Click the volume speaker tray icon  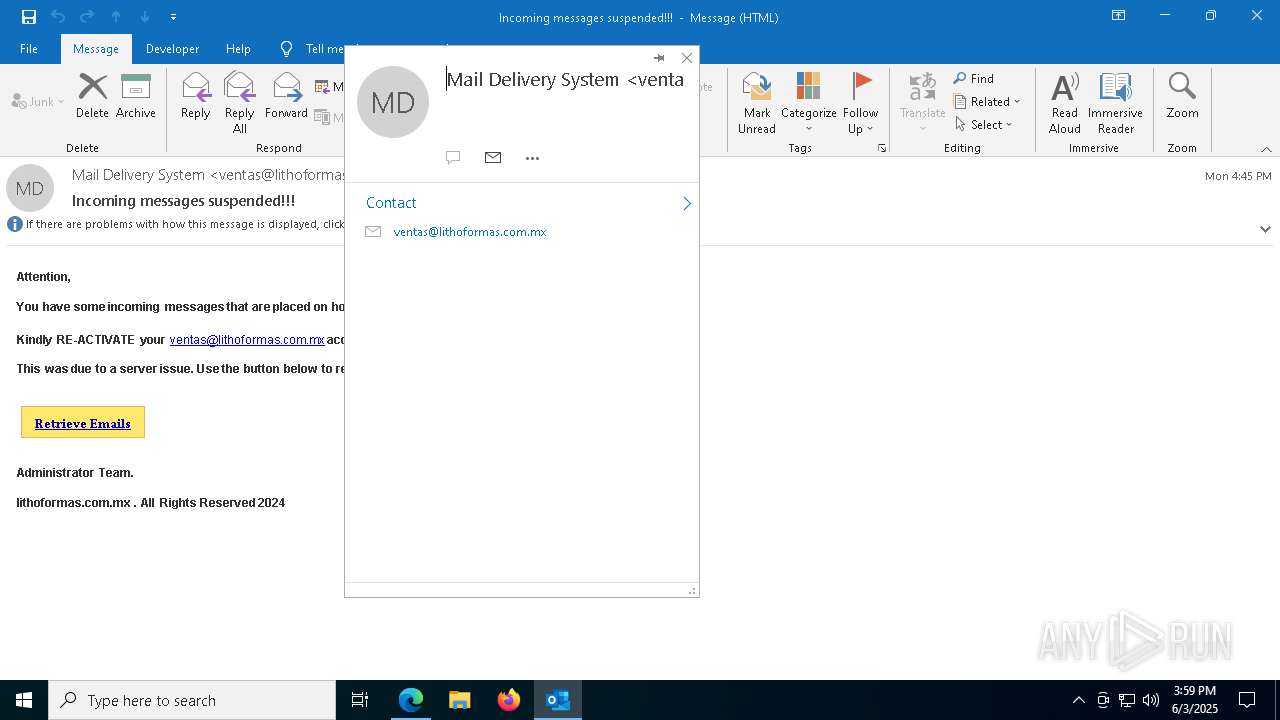click(1151, 700)
